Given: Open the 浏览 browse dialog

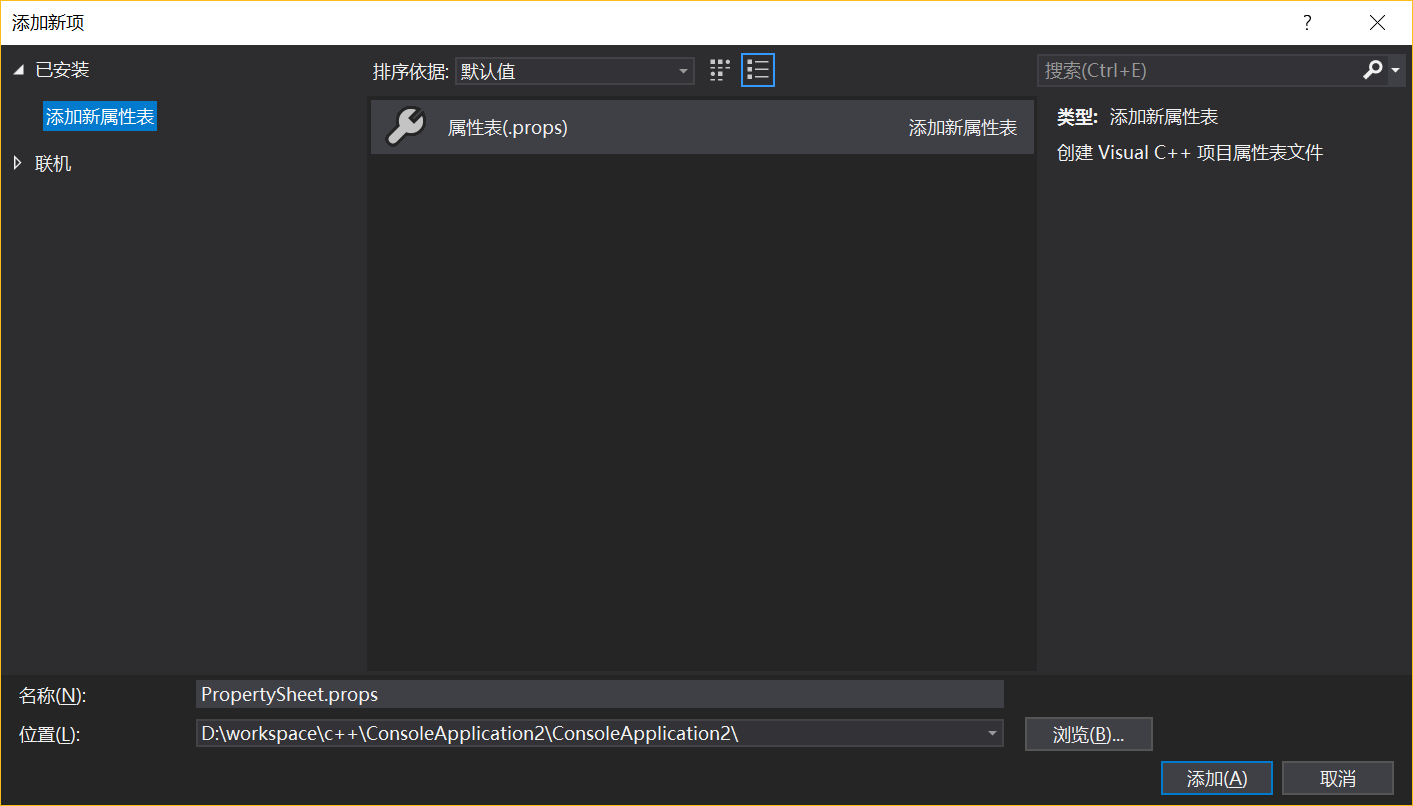Looking at the screenshot, I should tap(1088, 733).
